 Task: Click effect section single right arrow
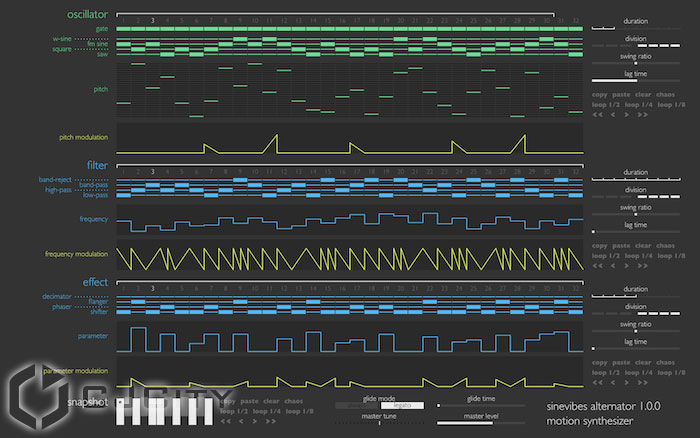coord(626,383)
